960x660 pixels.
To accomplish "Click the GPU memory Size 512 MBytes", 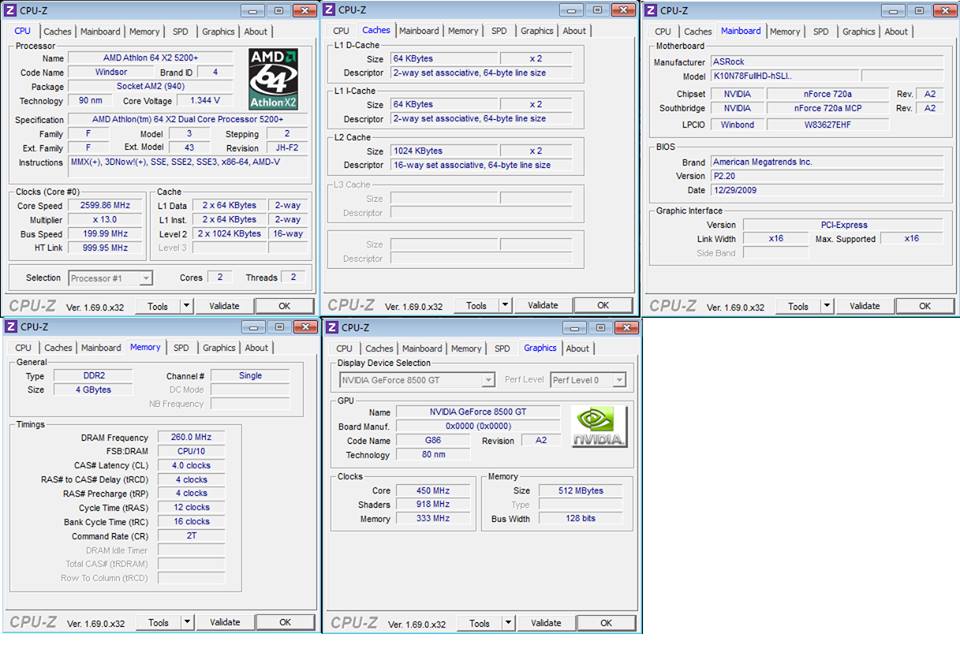I will click(580, 490).
